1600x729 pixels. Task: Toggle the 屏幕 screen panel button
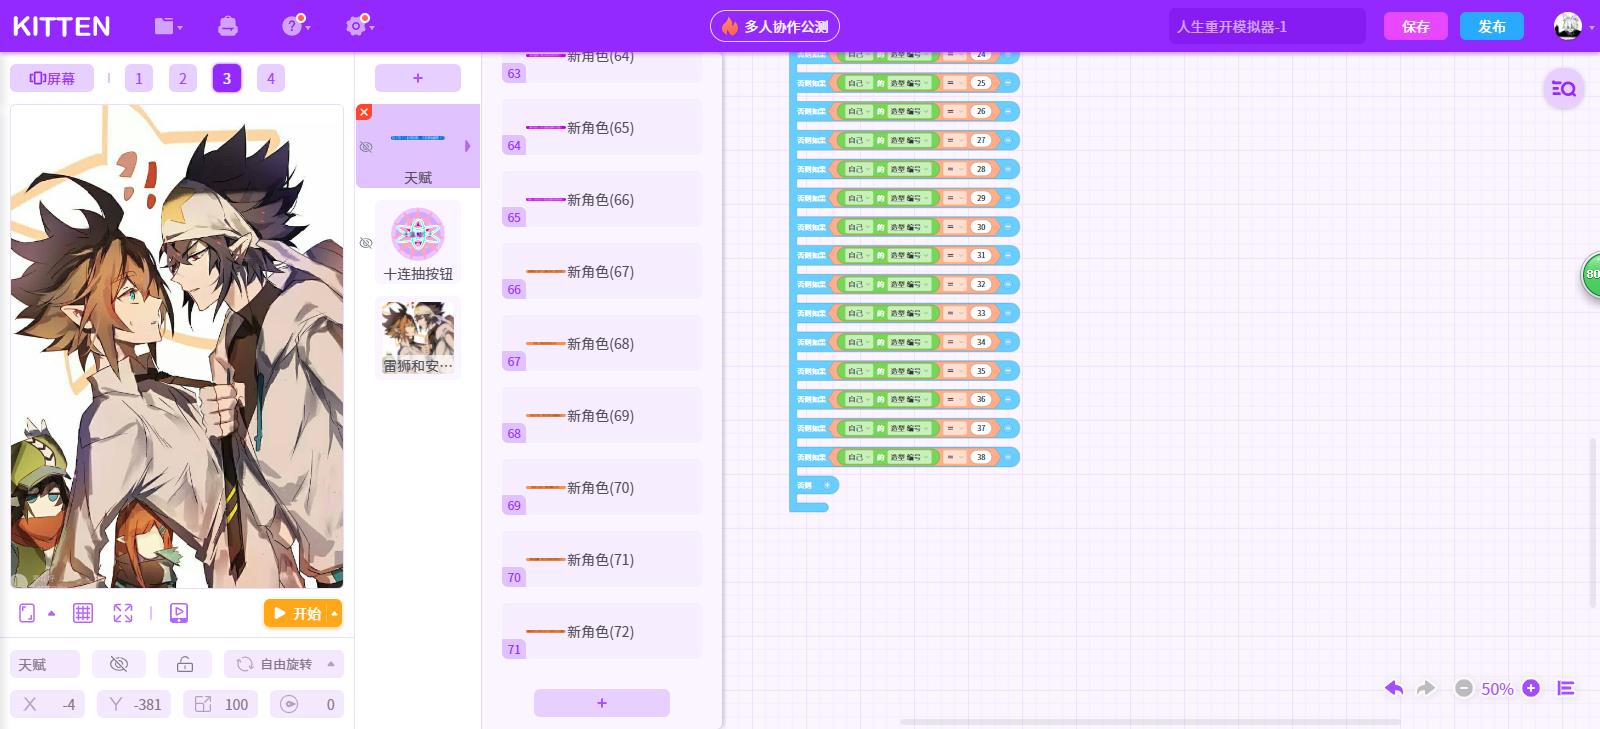52,78
